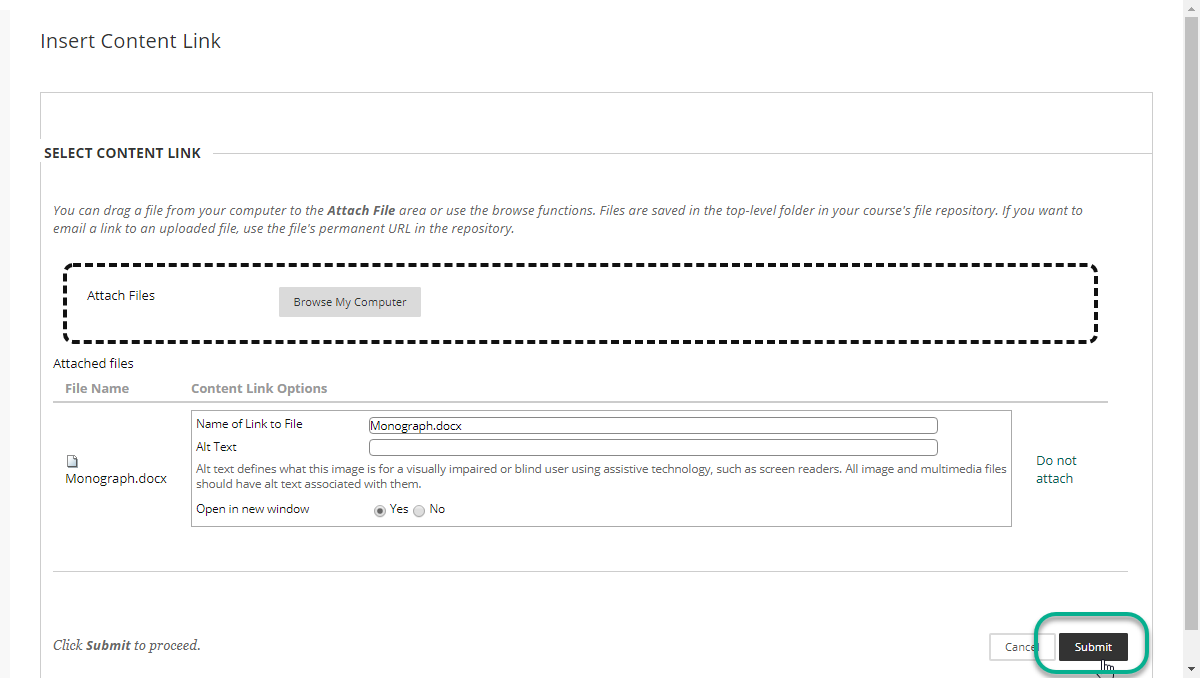Click the Monograph.docx file name text
This screenshot has height=678, width=1200.
point(116,479)
